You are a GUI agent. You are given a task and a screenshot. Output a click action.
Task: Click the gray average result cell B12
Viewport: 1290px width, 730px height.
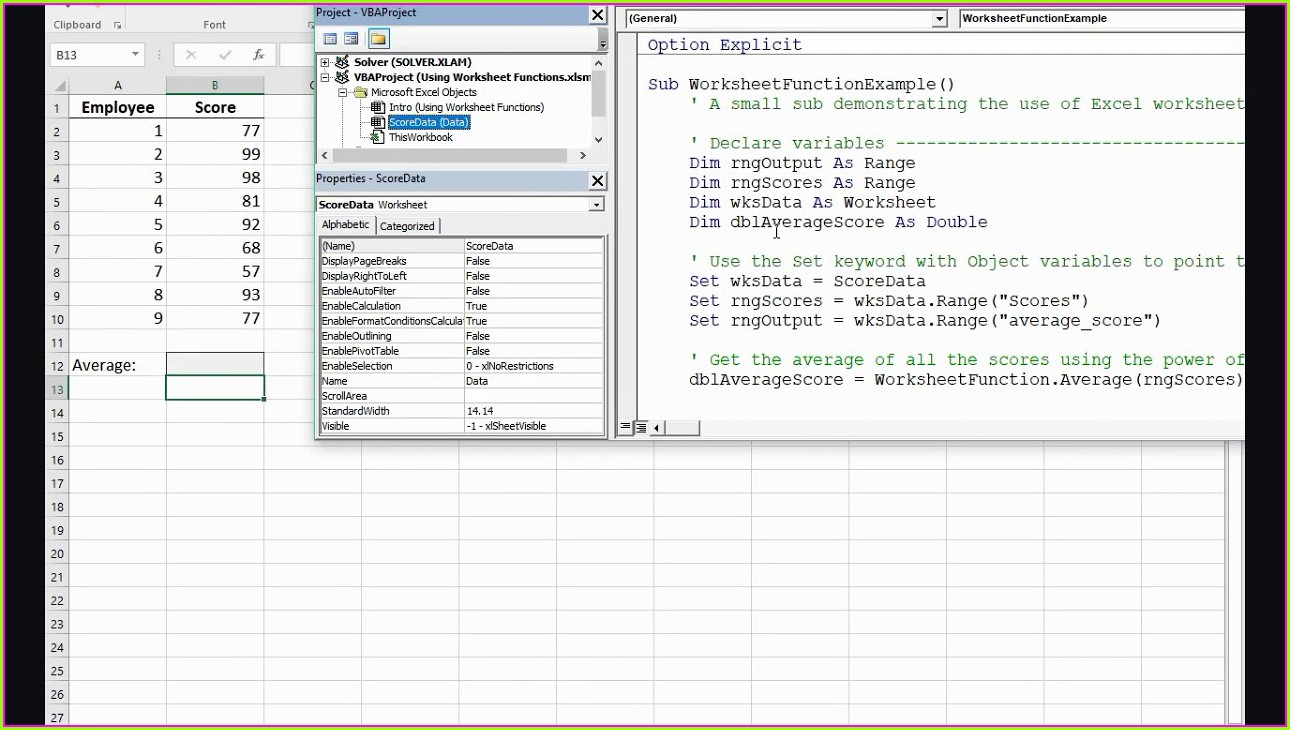[215, 364]
